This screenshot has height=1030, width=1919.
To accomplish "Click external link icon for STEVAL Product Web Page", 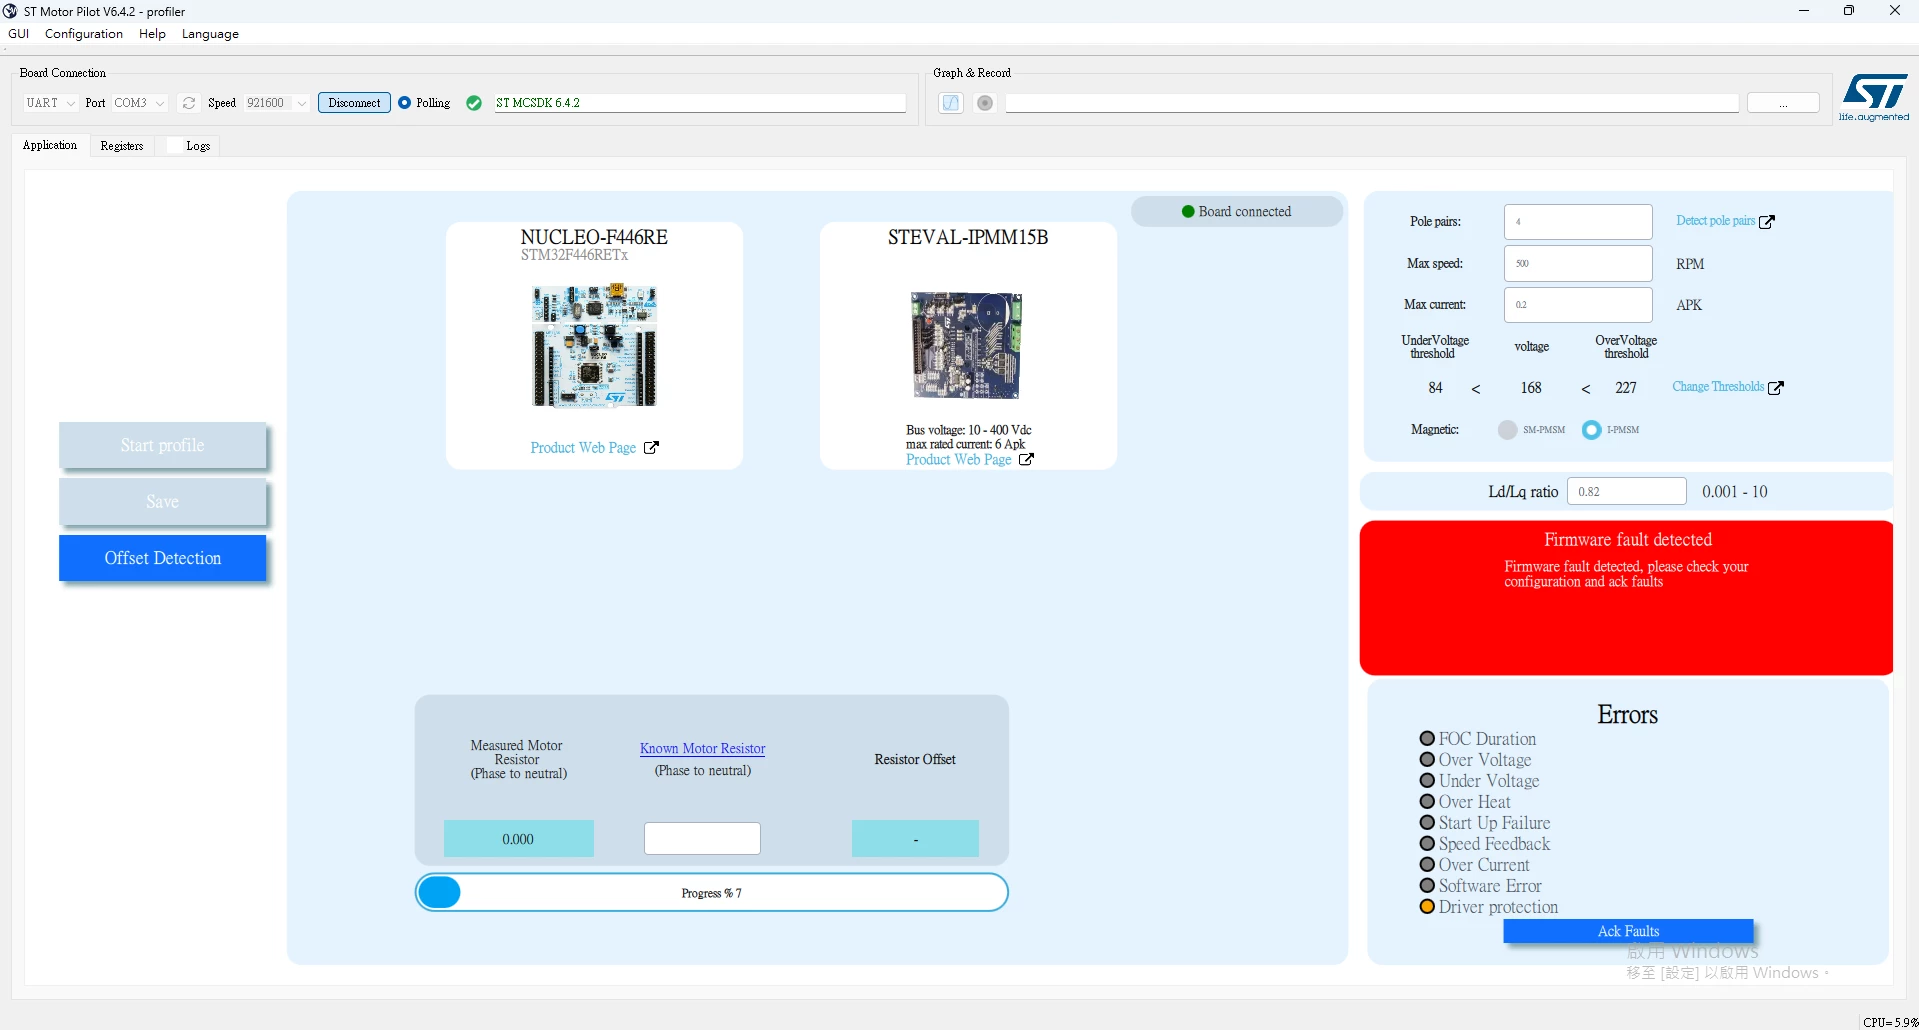I will [1026, 460].
